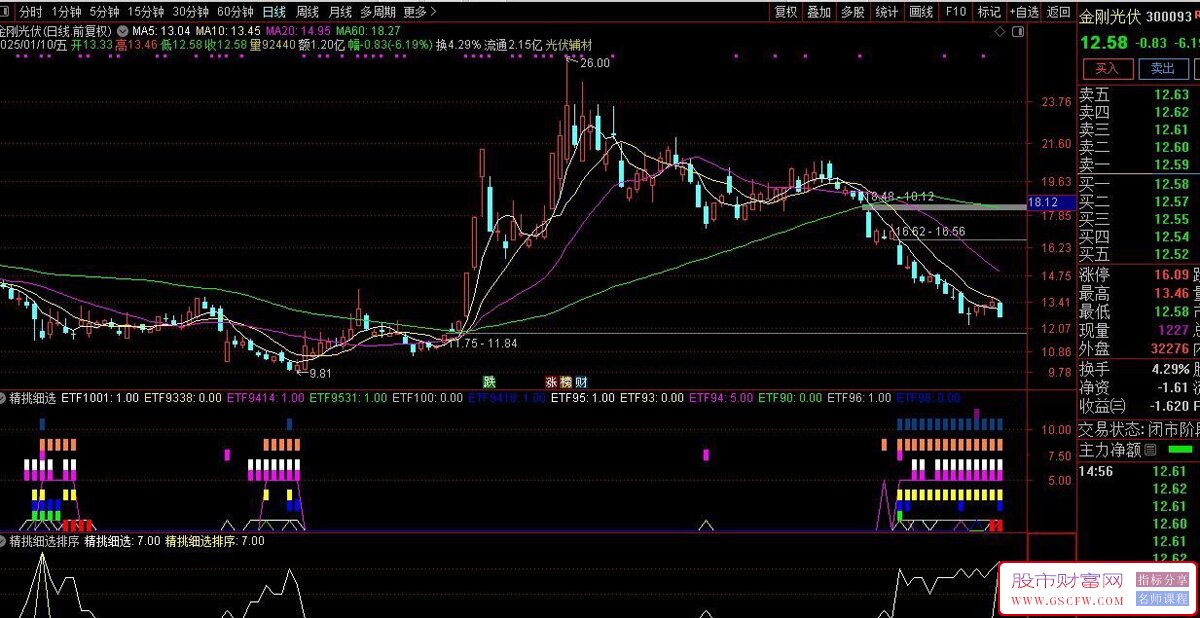Viewport: 1200px width, 618px height.
Task: Click the 26.00 high price label on chart
Action: [594, 63]
